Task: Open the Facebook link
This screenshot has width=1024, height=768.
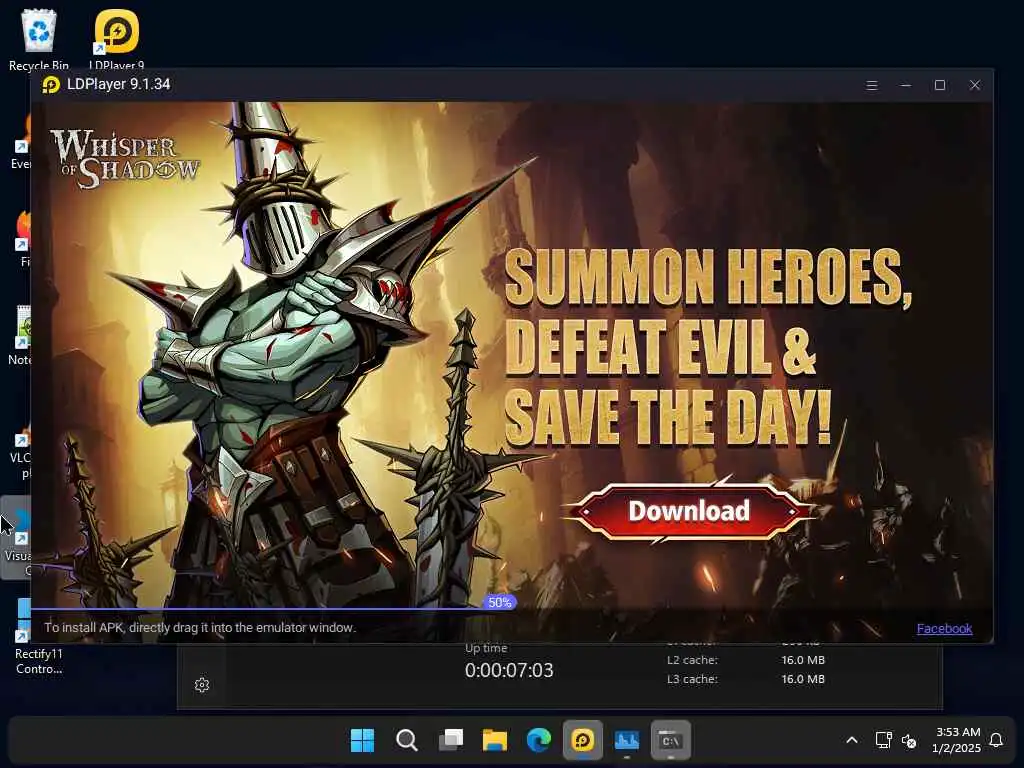Action: 944,628
